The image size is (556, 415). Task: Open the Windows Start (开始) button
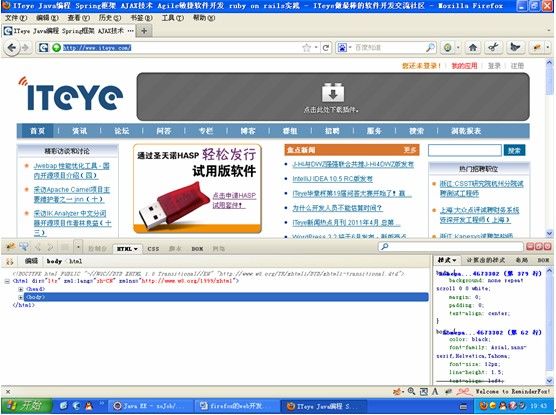(x=27, y=405)
